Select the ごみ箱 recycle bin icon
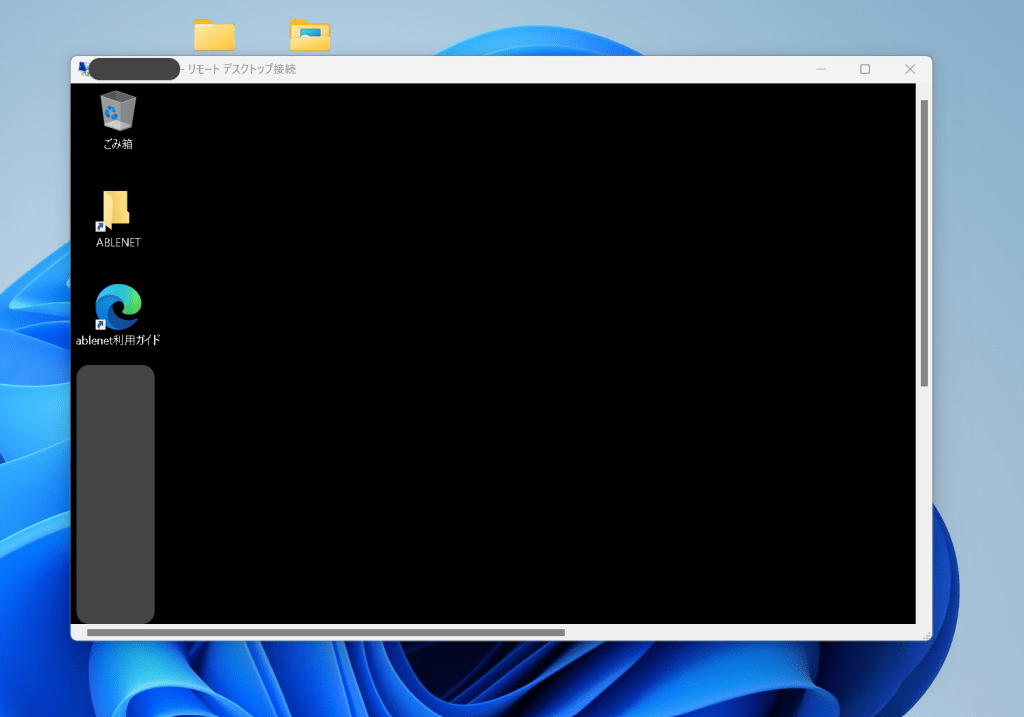The image size is (1024, 717). pos(118,111)
